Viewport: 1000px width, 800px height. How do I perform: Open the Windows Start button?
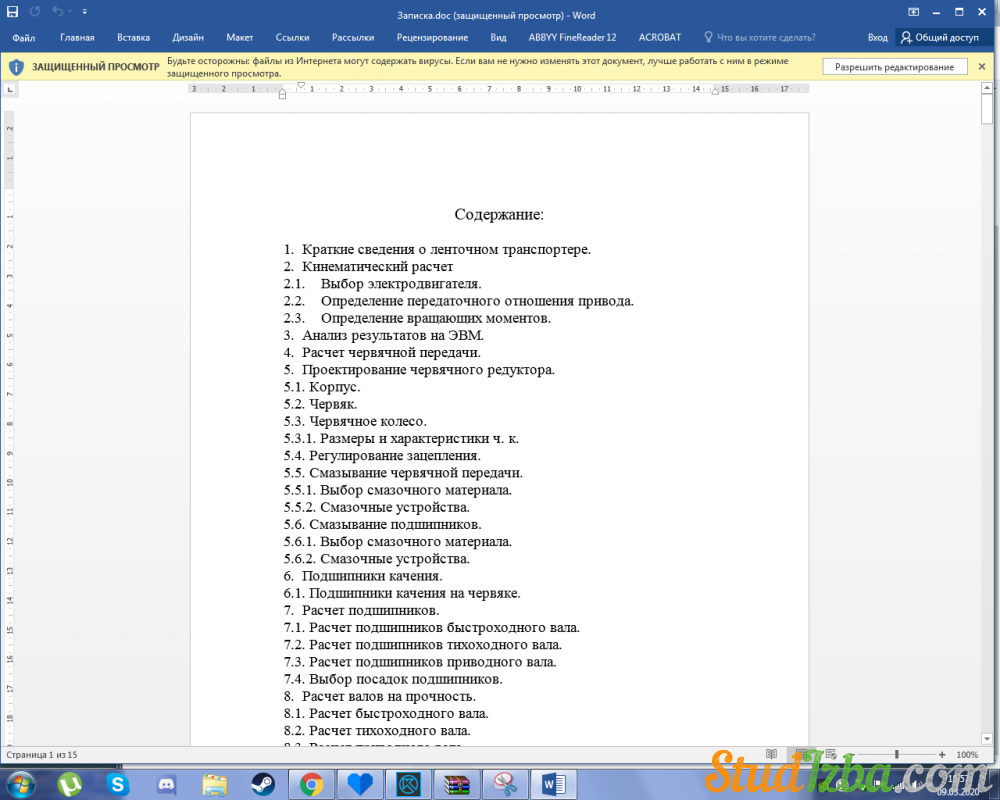pos(20,783)
